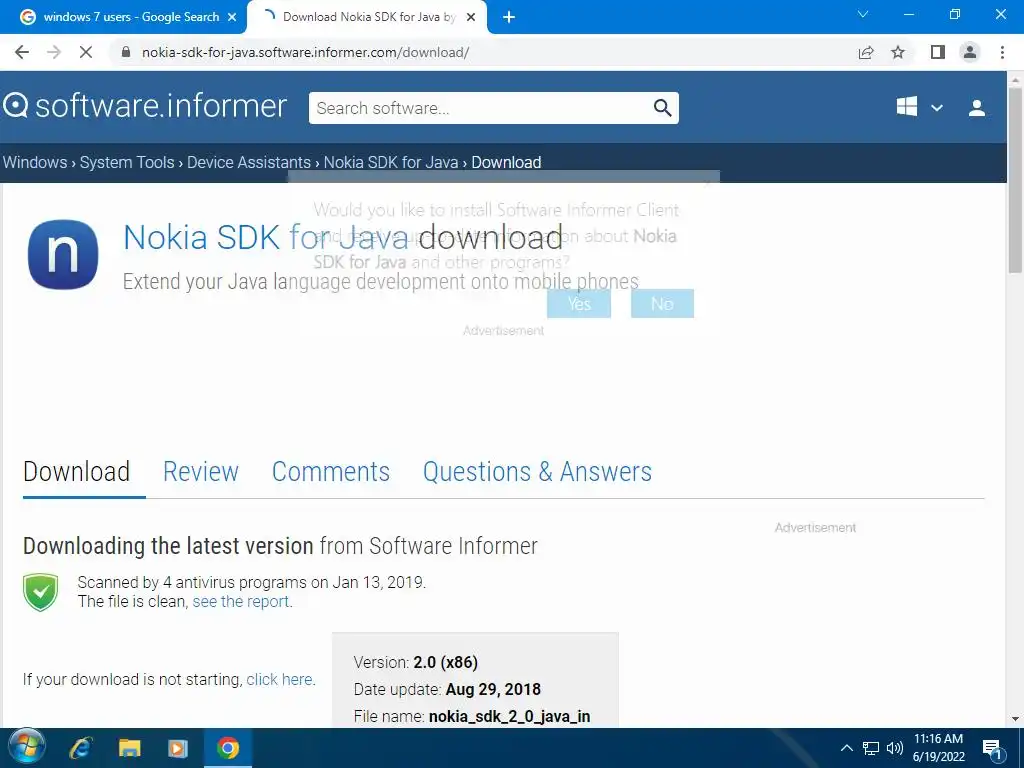
Task: Click the magnifier search icon
Action: tap(662, 108)
